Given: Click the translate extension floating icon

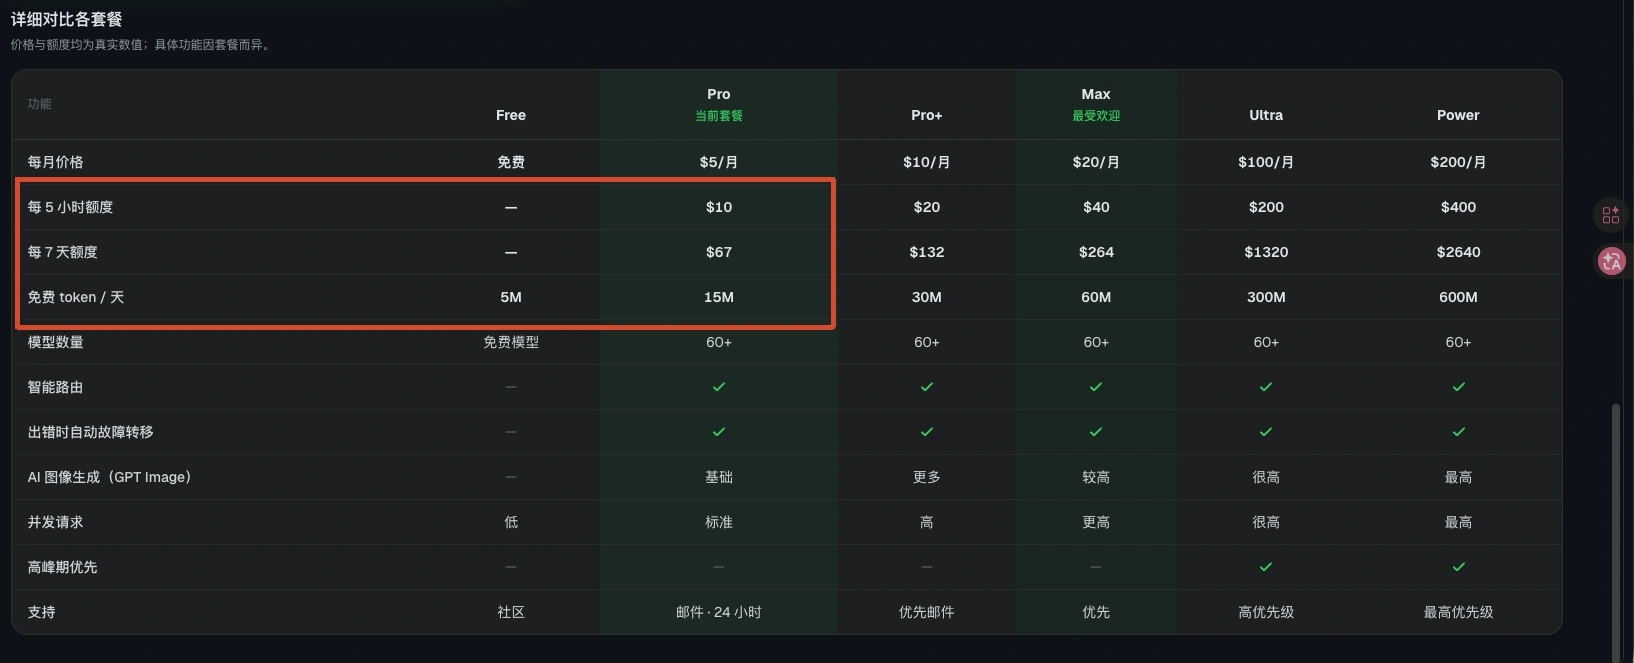Looking at the screenshot, I should click(1612, 262).
